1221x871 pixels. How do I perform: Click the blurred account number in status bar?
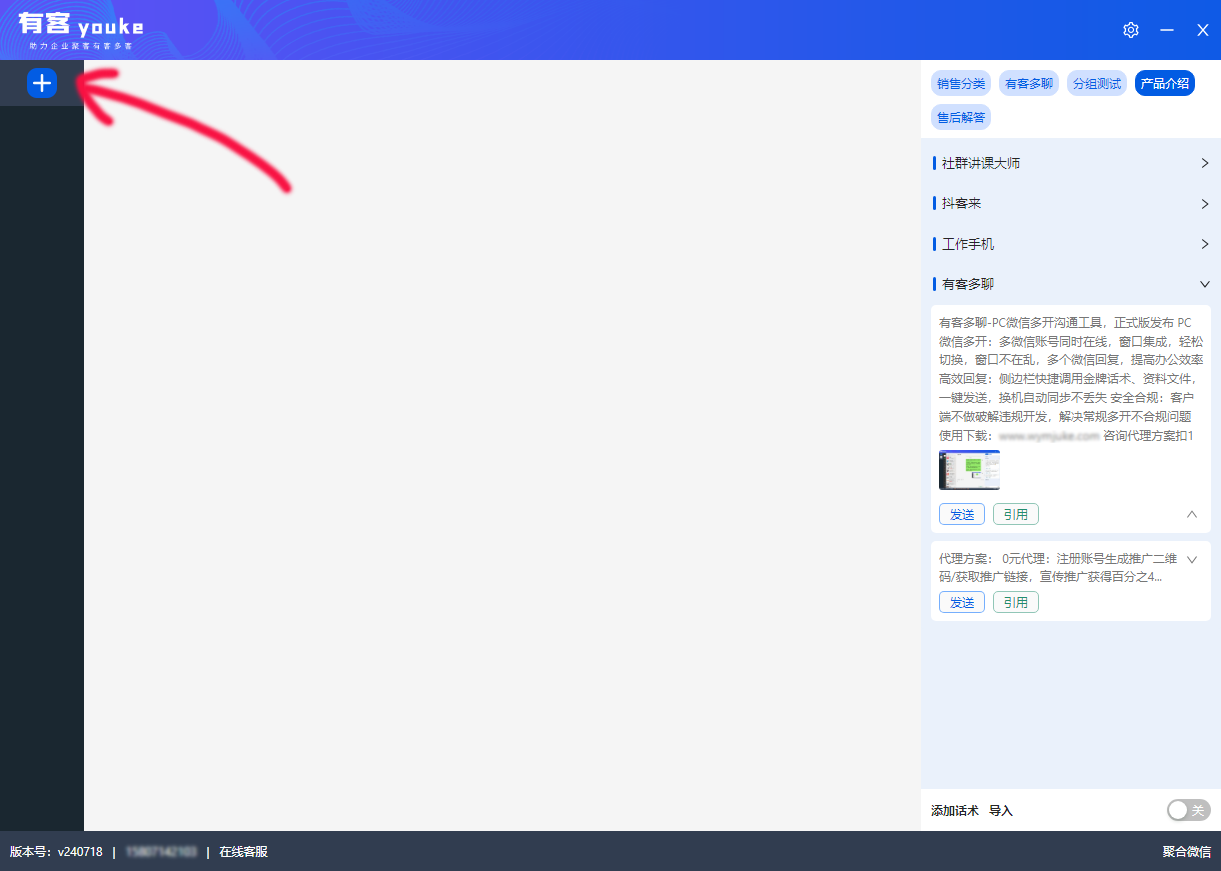pos(161,852)
